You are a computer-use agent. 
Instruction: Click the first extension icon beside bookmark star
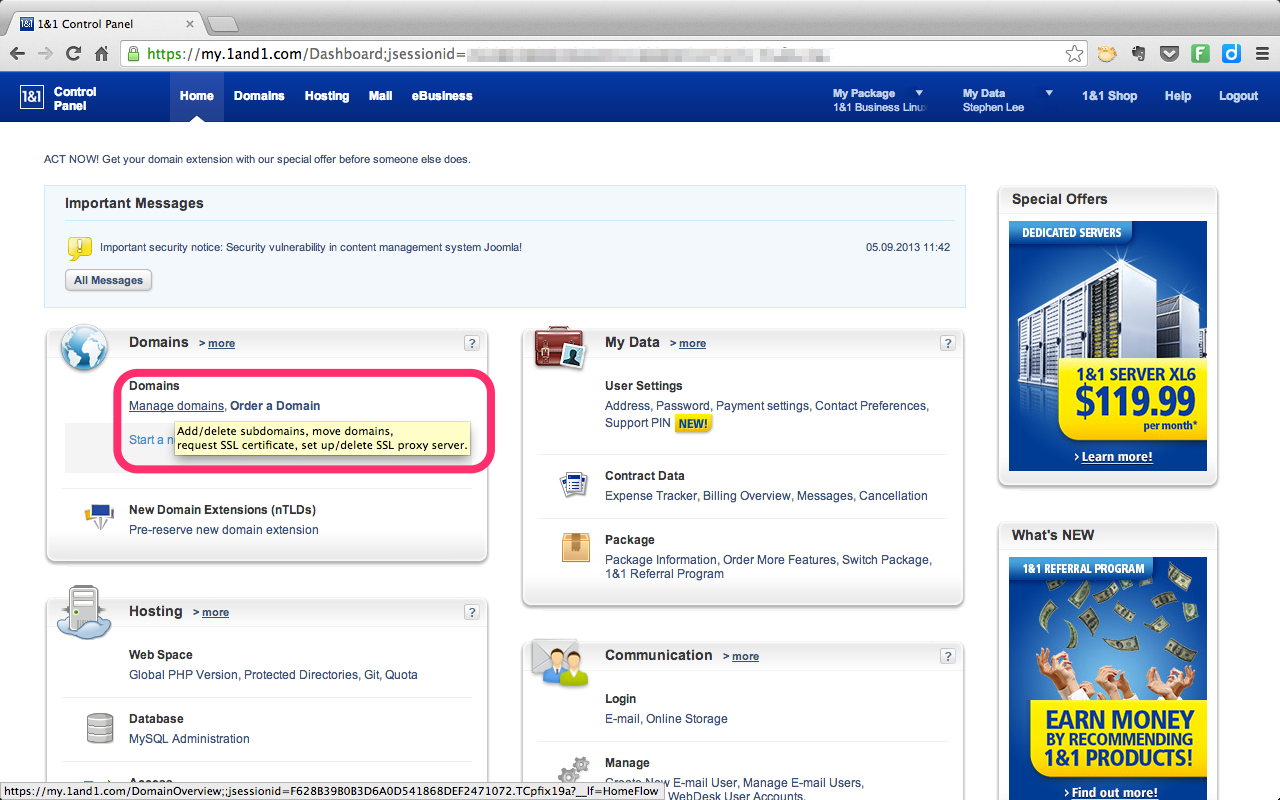pyautogui.click(x=1106, y=54)
